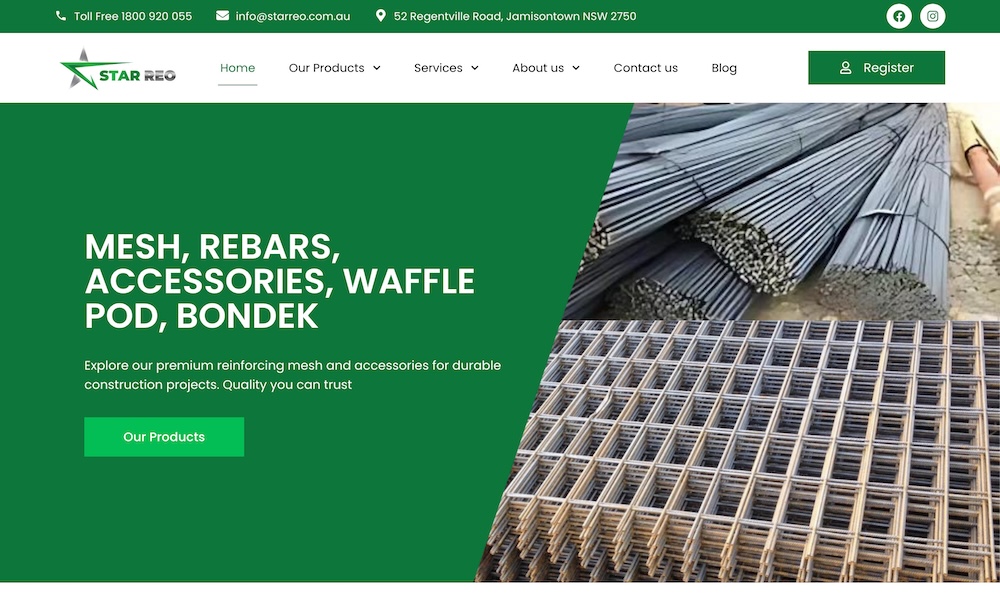Go to the Home menu item
This screenshot has width=1000, height=600.
pyautogui.click(x=237, y=68)
